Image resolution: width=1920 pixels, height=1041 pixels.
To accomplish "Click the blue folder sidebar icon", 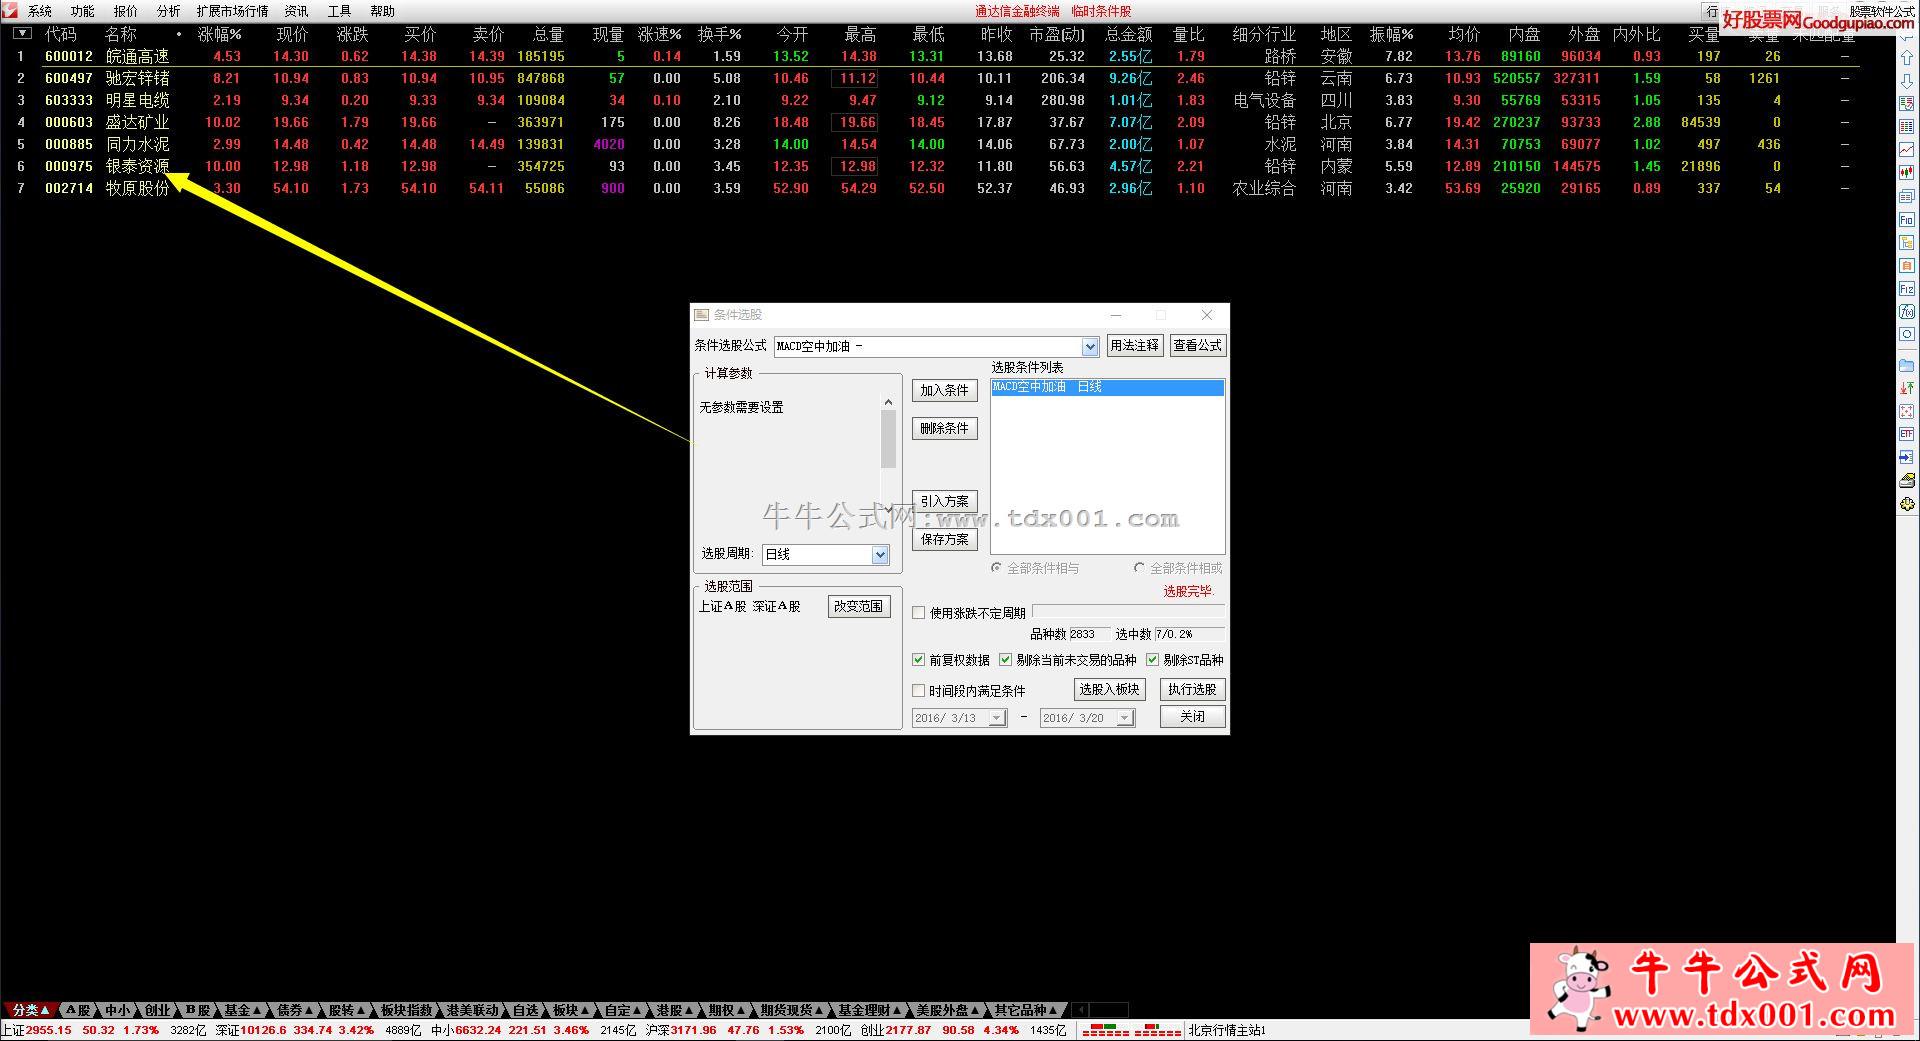I will 1906,365.
